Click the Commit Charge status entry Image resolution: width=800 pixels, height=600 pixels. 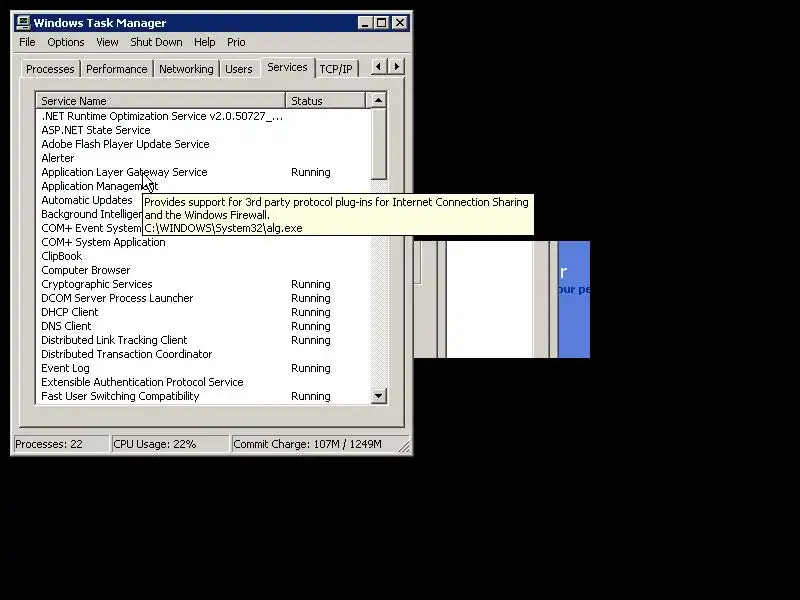pos(315,444)
